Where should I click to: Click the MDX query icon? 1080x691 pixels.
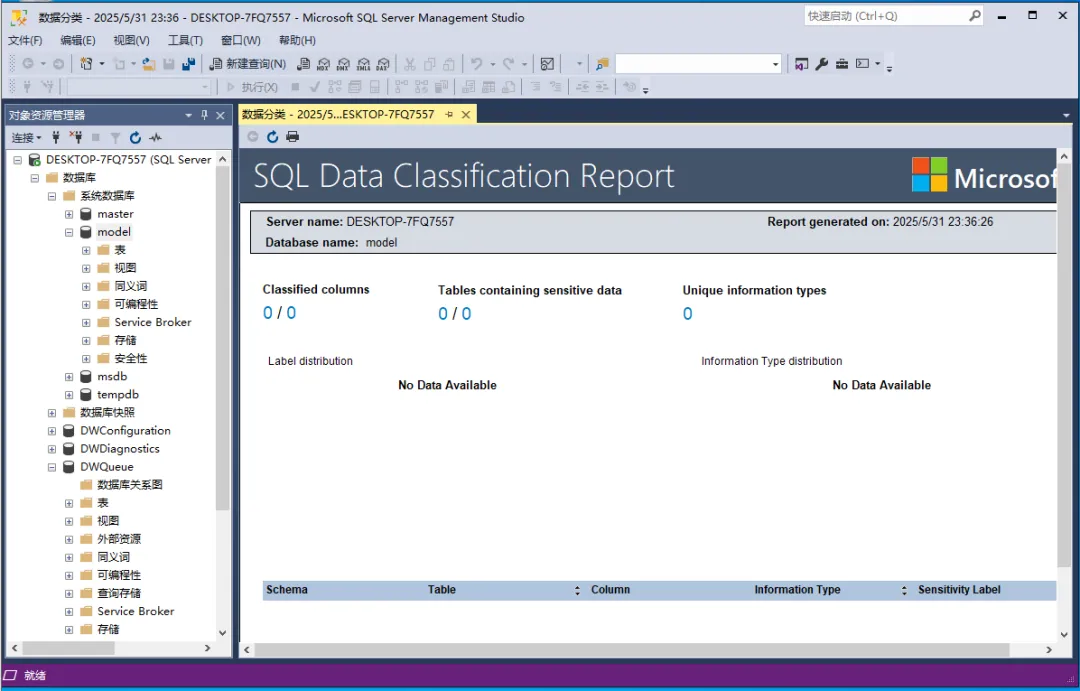click(323, 64)
